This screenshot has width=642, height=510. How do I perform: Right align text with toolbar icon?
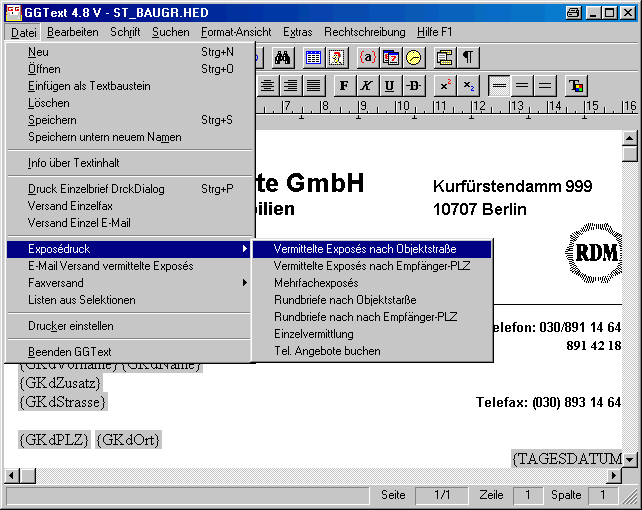coord(291,86)
